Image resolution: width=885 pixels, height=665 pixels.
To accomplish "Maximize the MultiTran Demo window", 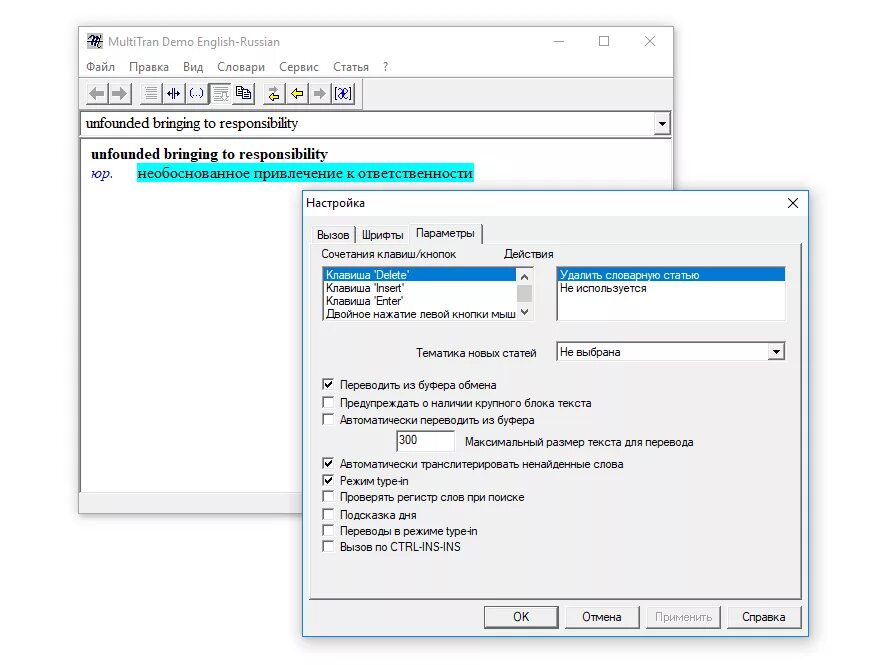I will (604, 41).
